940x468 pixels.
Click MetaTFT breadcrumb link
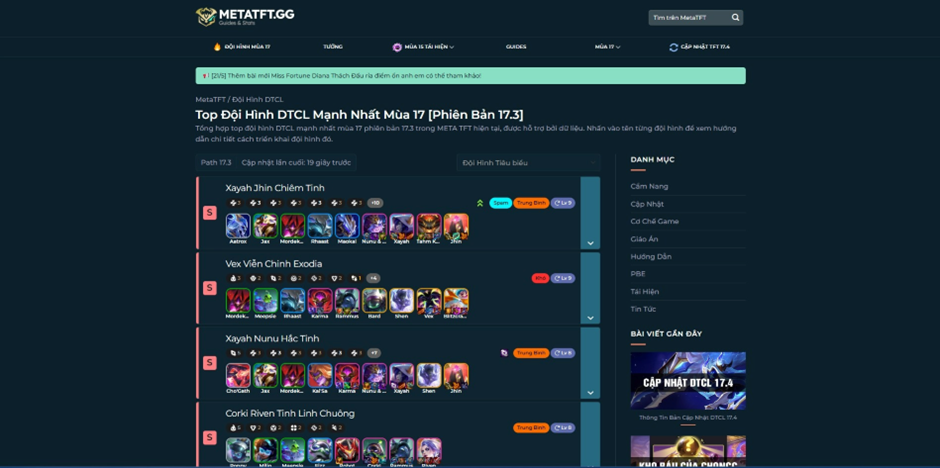coord(209,99)
